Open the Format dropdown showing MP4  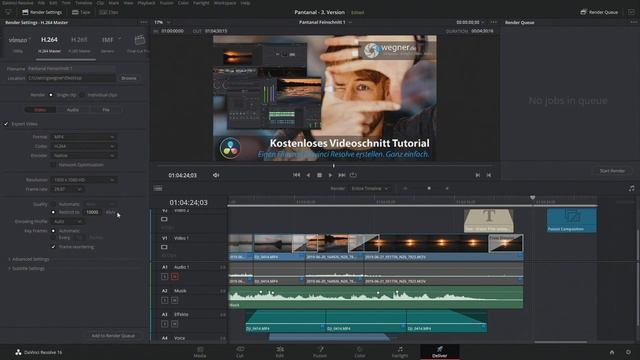(84, 137)
